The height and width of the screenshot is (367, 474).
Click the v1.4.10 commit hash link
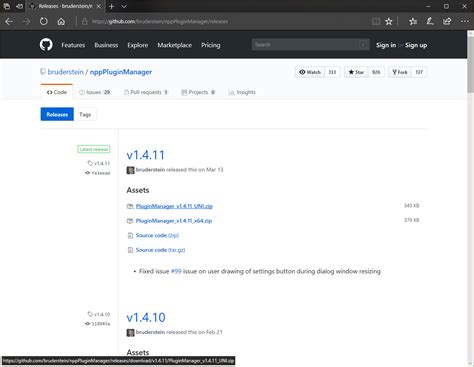(x=98, y=323)
